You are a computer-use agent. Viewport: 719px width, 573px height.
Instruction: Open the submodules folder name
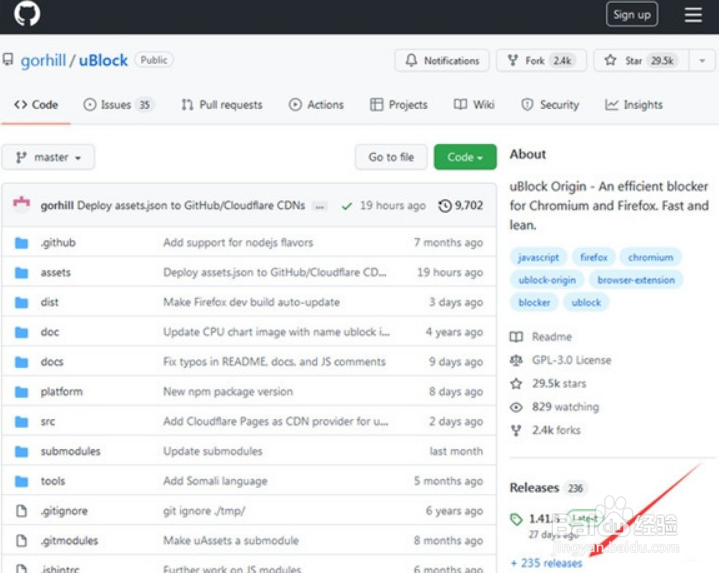(x=70, y=451)
